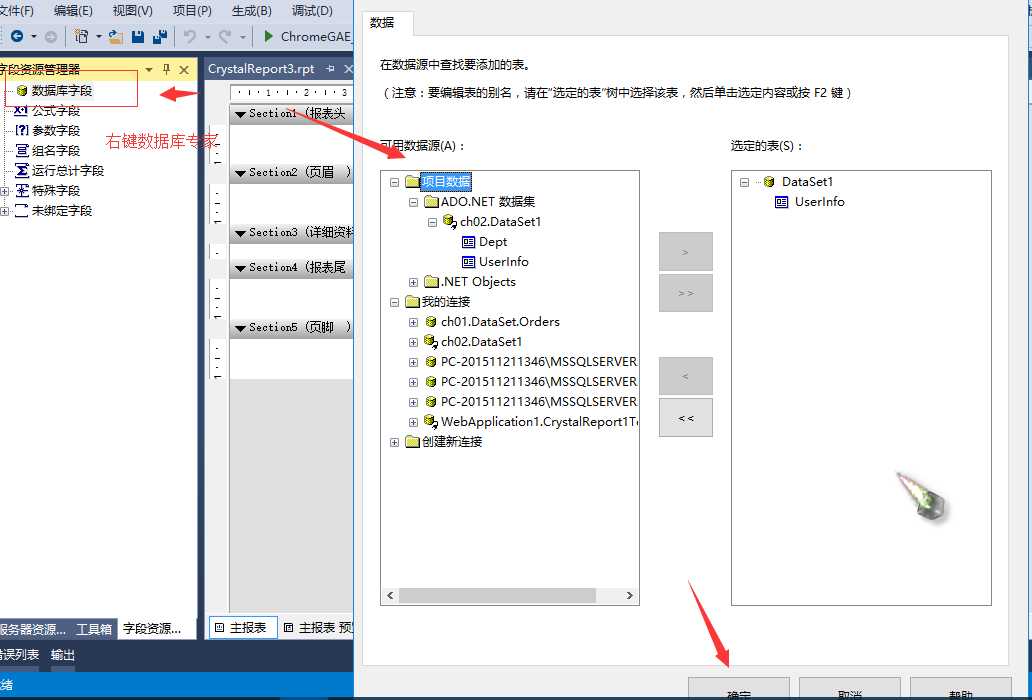1032x700 pixels.
Task: Open the 编辑(E) menu
Action: [x=73, y=11]
